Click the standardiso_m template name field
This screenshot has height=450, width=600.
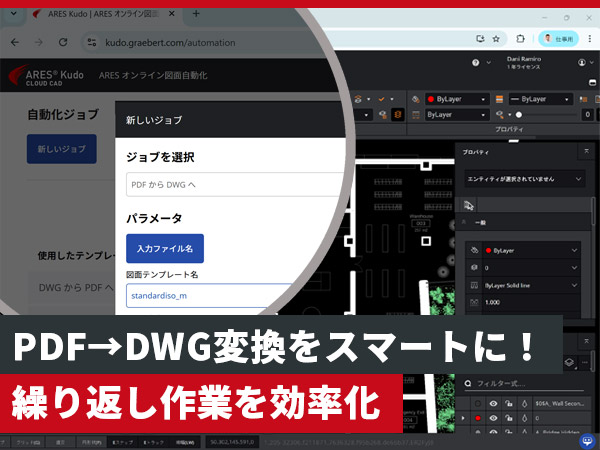pyautogui.click(x=209, y=295)
